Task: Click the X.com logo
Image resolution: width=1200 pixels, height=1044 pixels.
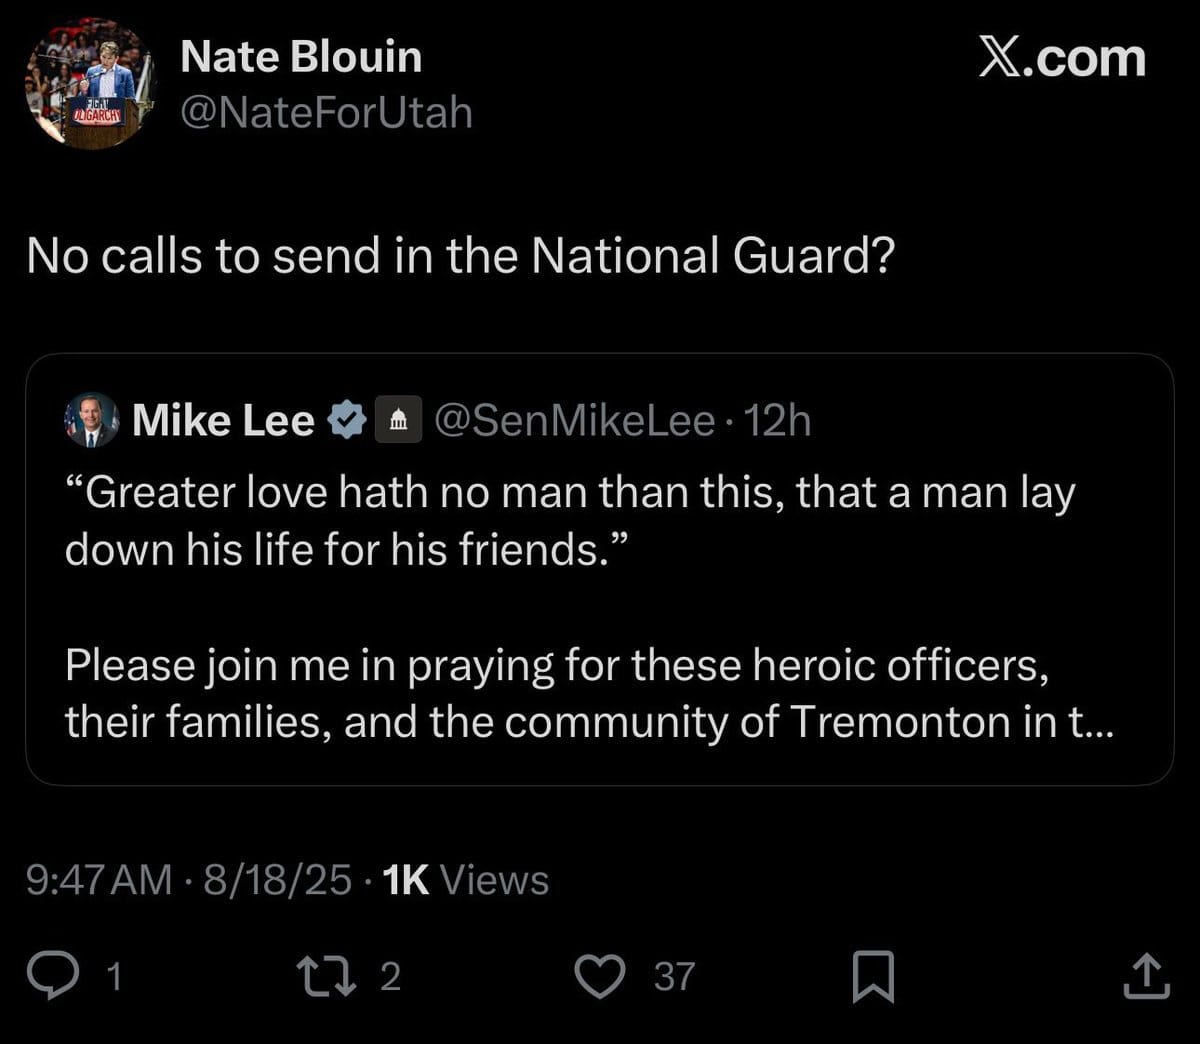Action: [1061, 59]
